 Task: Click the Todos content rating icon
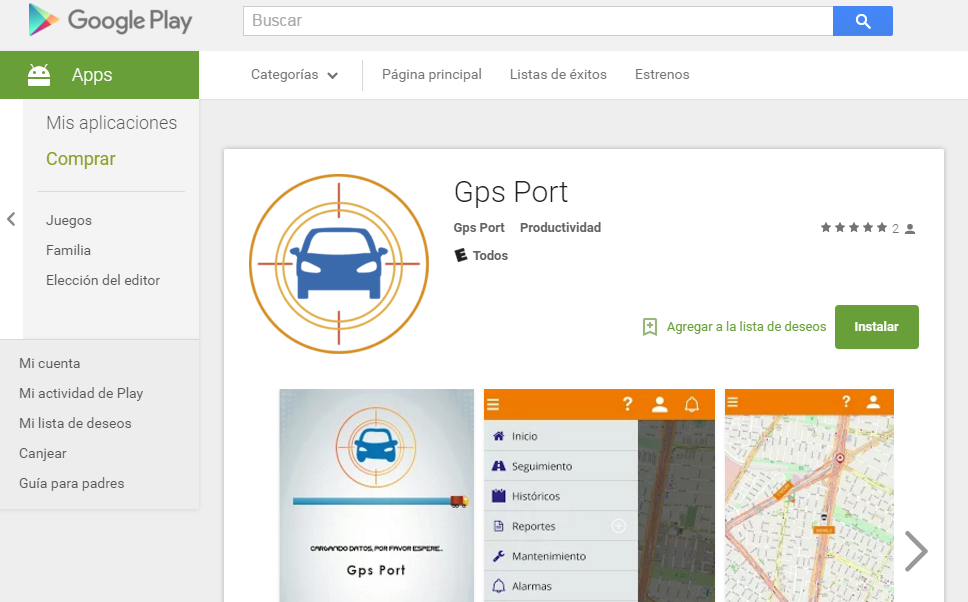pyautogui.click(x=461, y=256)
